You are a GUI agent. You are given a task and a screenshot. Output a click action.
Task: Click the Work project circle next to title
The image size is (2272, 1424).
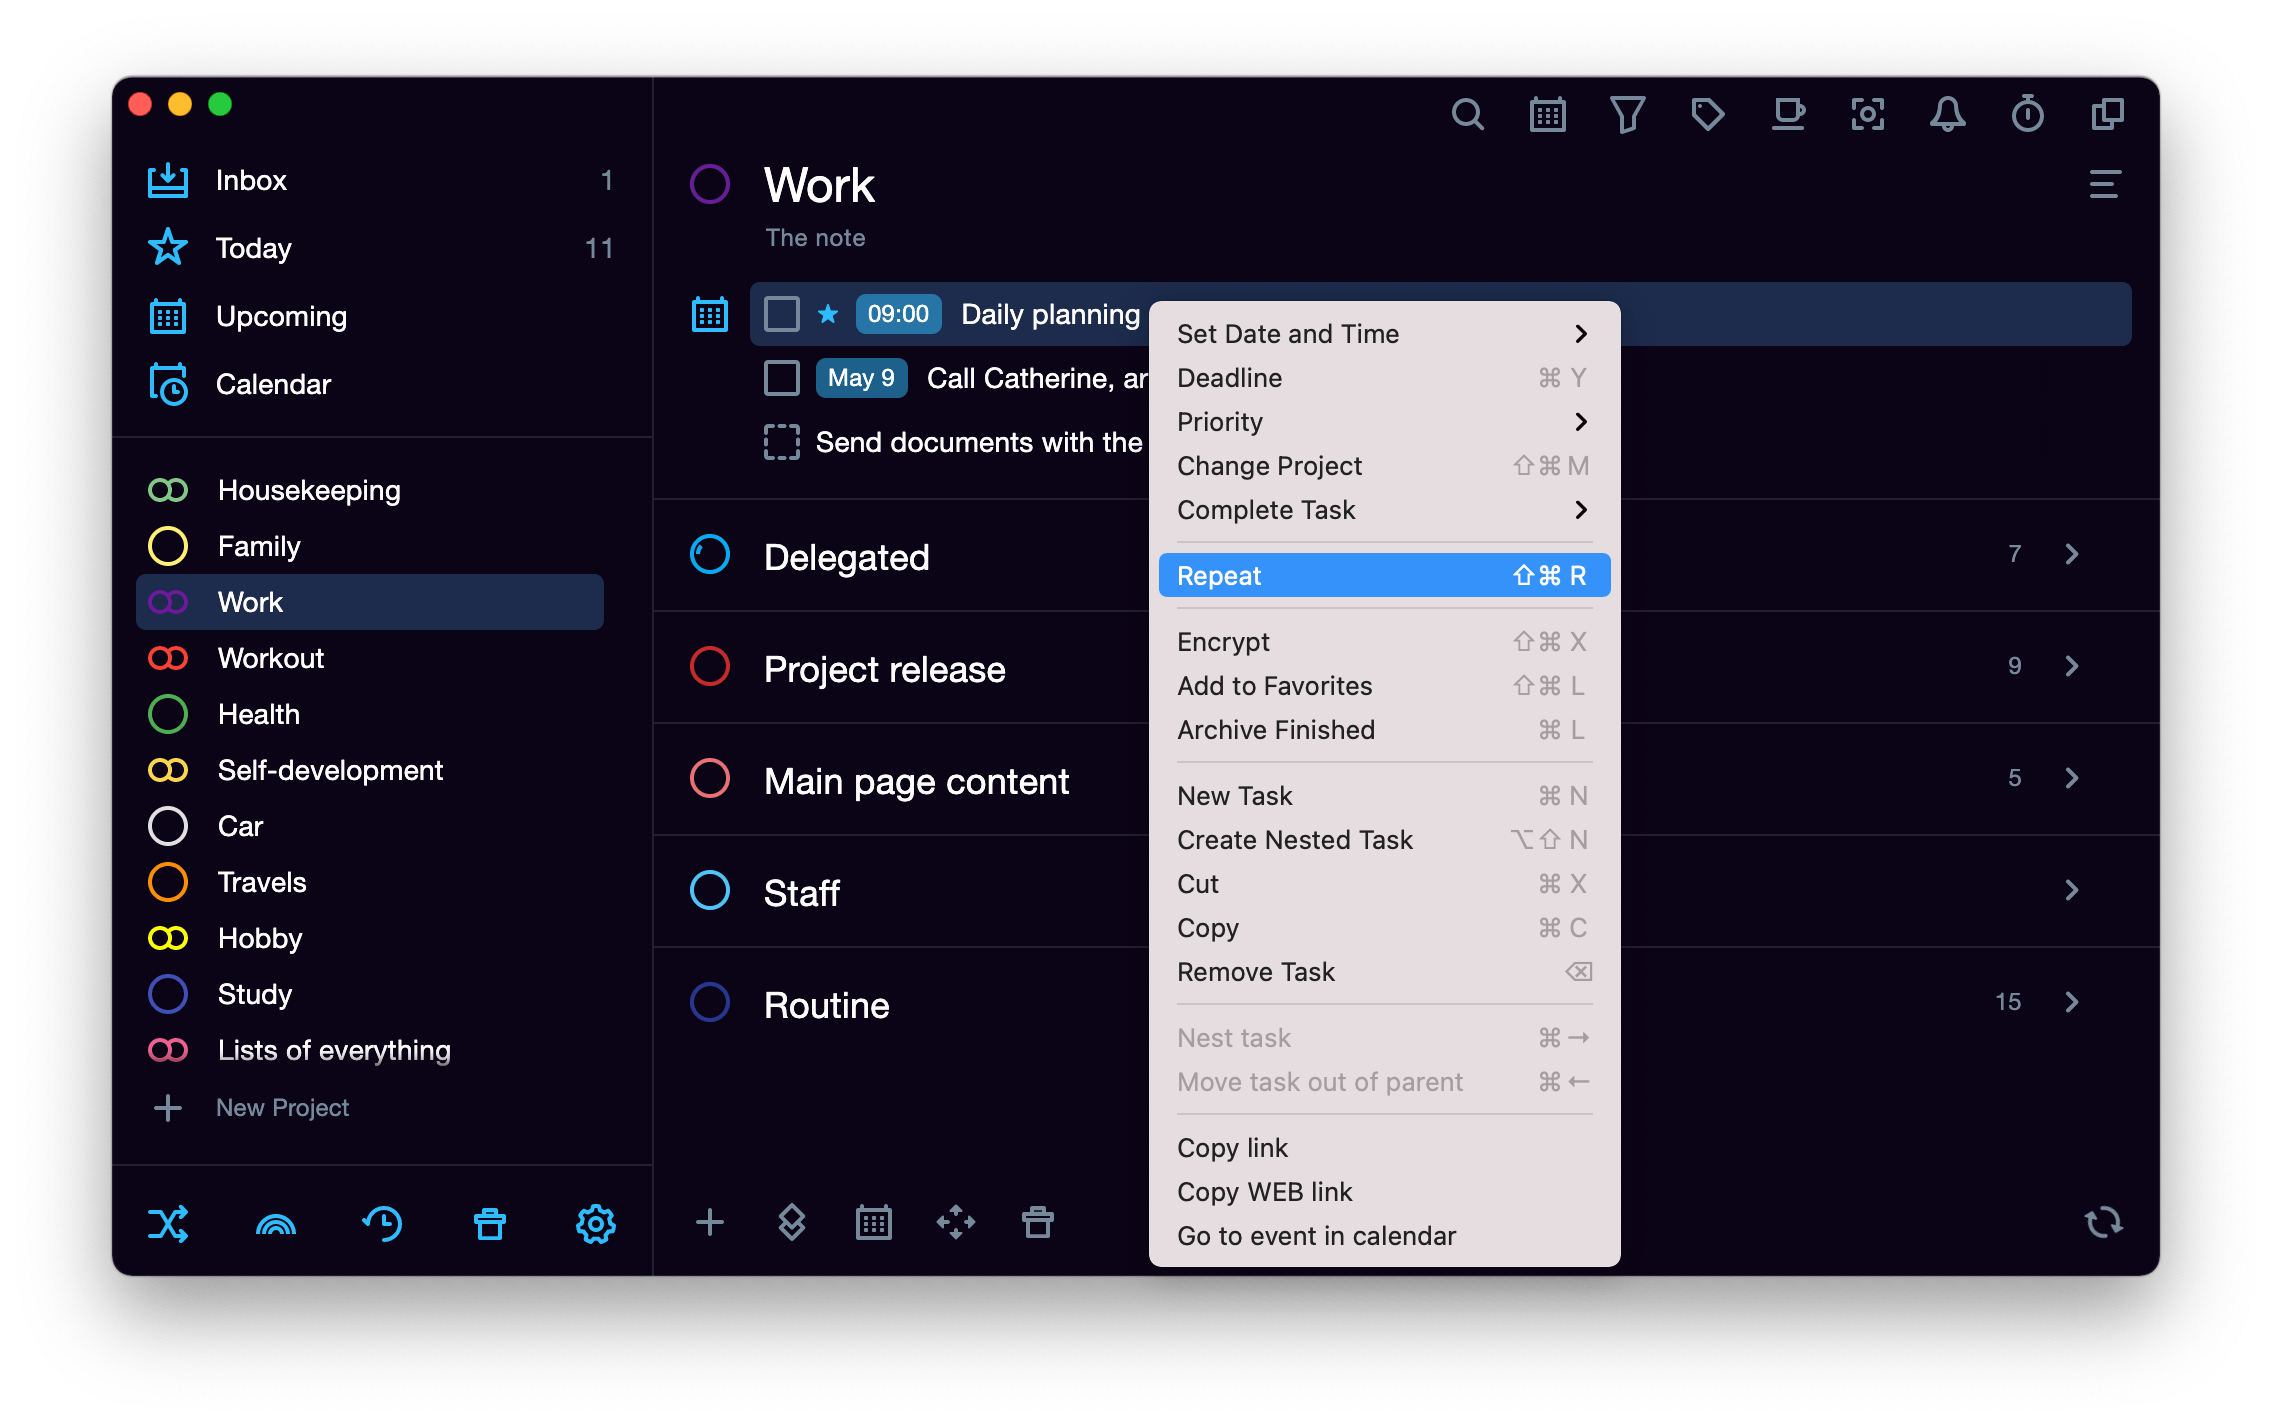point(709,184)
